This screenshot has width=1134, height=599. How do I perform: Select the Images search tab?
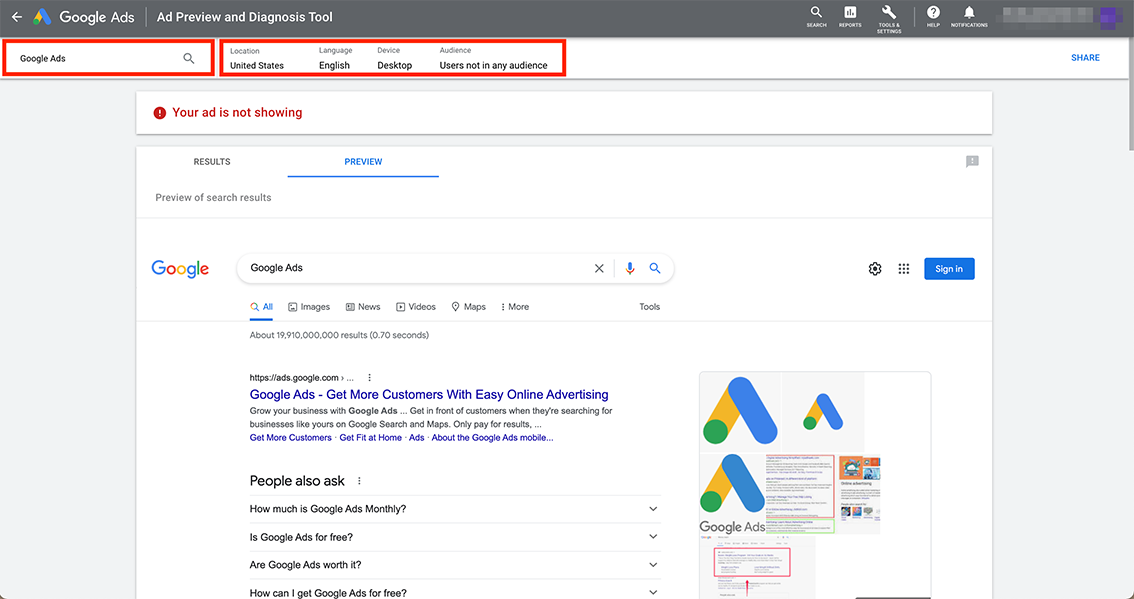(x=309, y=307)
